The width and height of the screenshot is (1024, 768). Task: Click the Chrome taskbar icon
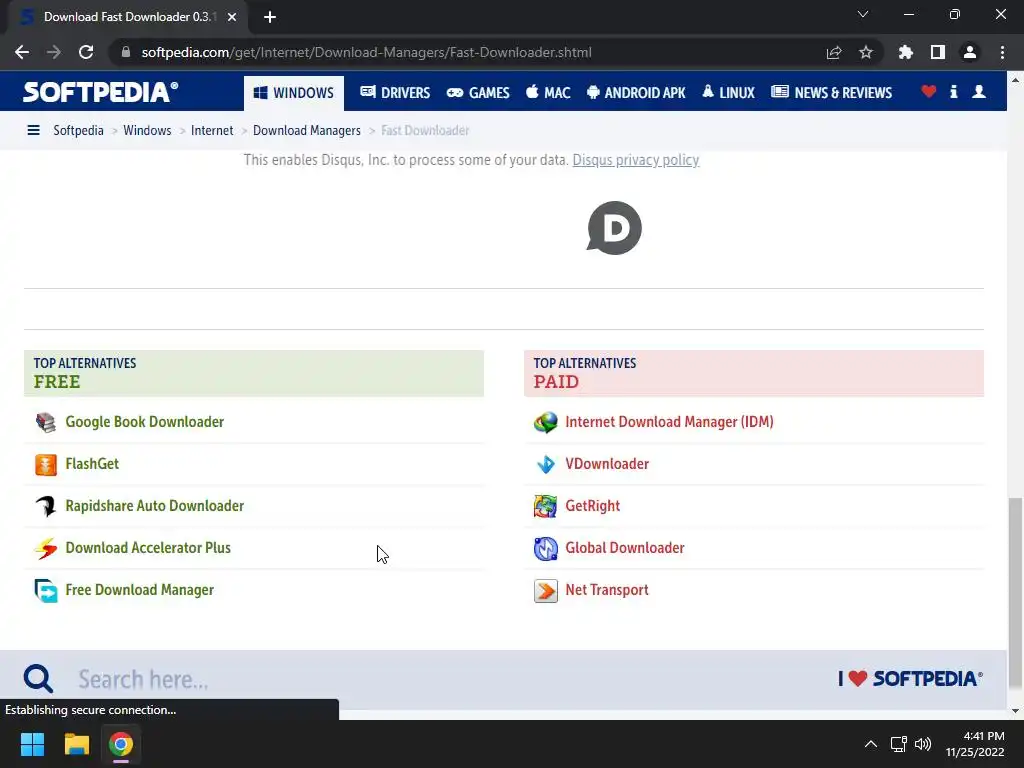click(x=121, y=744)
